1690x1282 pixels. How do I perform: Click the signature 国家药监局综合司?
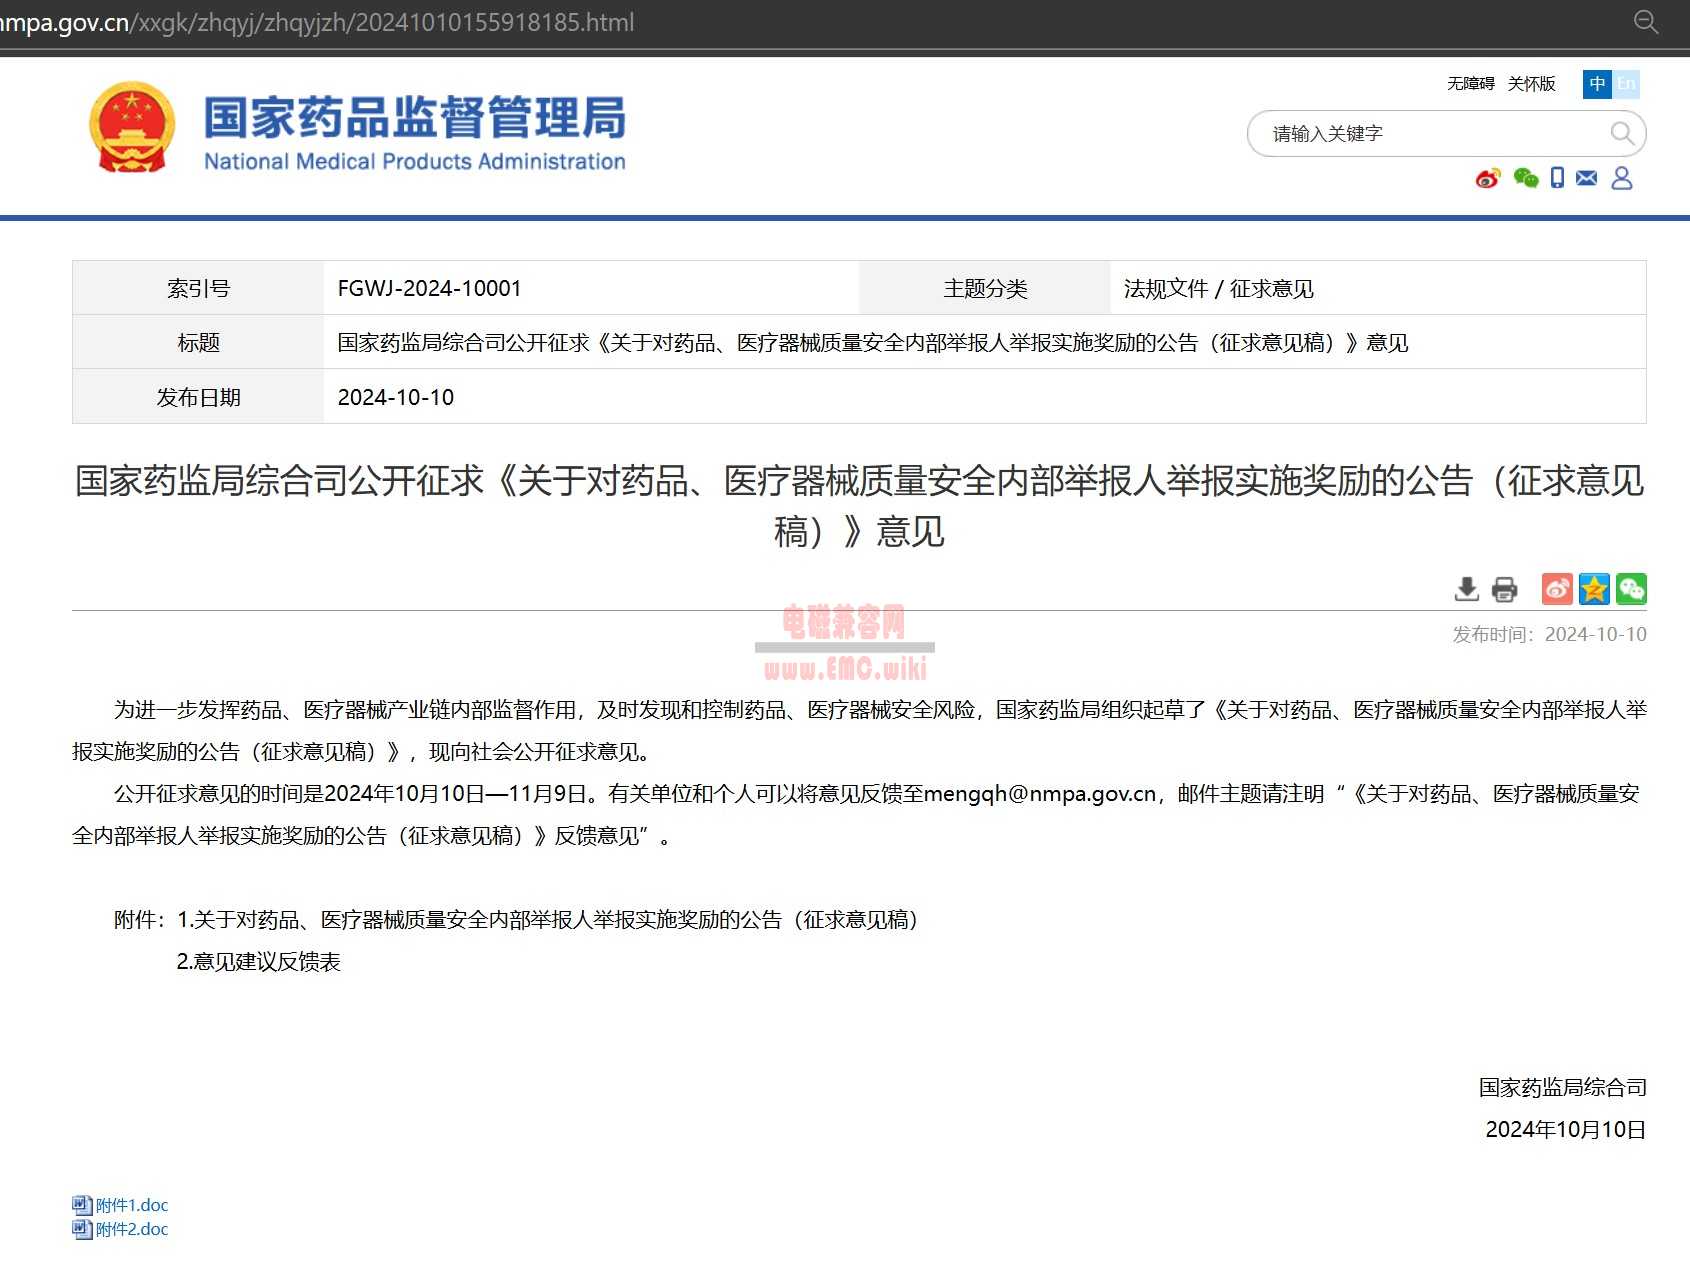coord(1562,1088)
